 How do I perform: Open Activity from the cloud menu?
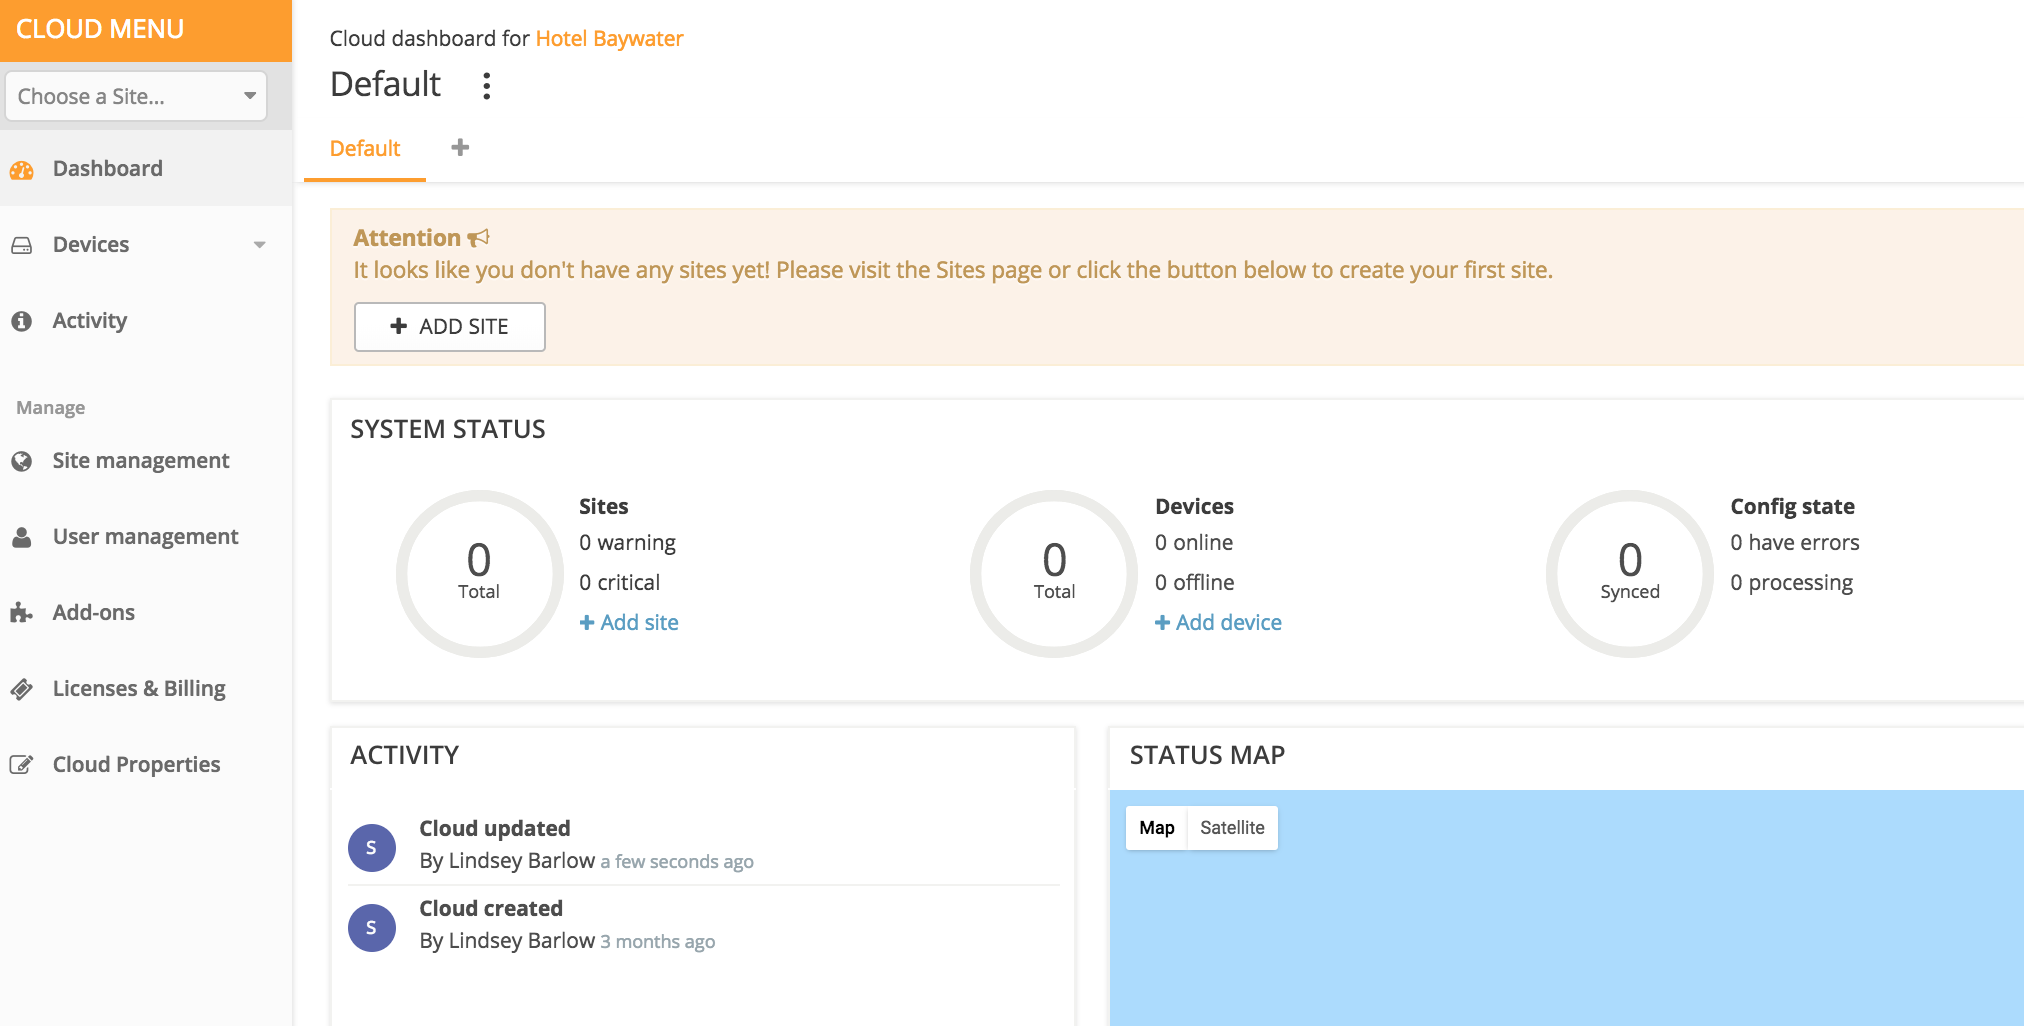coord(146,321)
